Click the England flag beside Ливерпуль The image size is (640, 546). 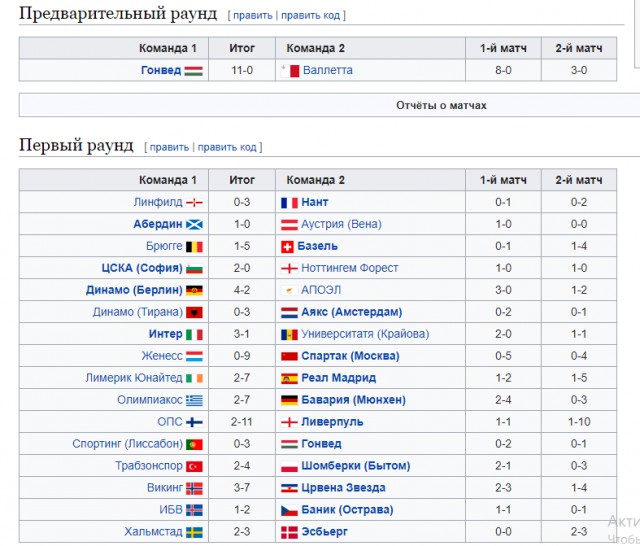click(x=289, y=422)
